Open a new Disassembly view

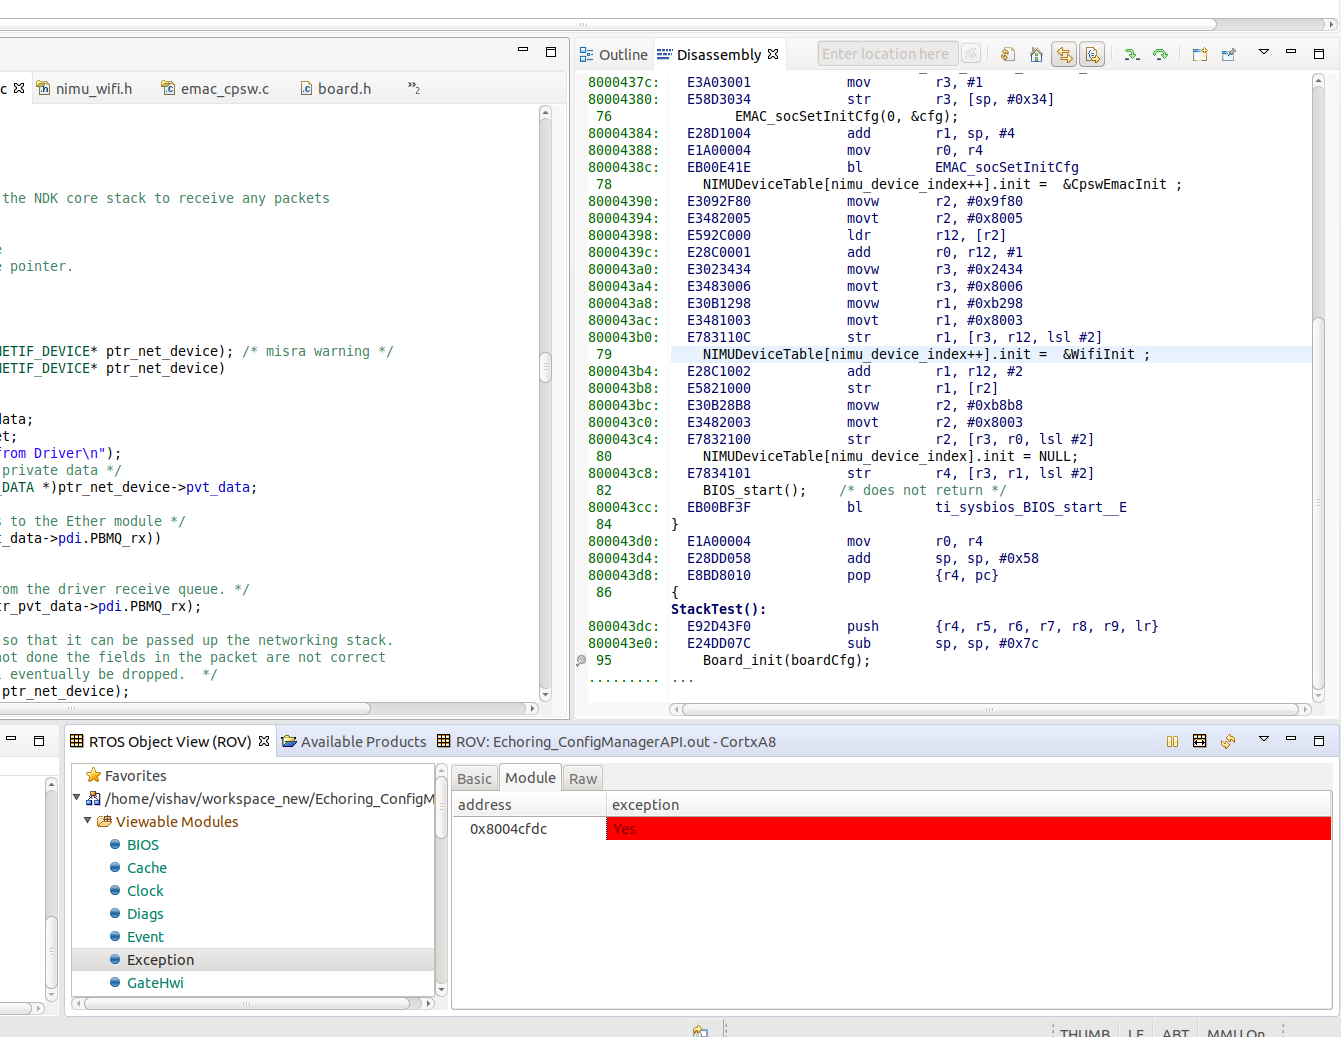pyautogui.click(x=1200, y=55)
